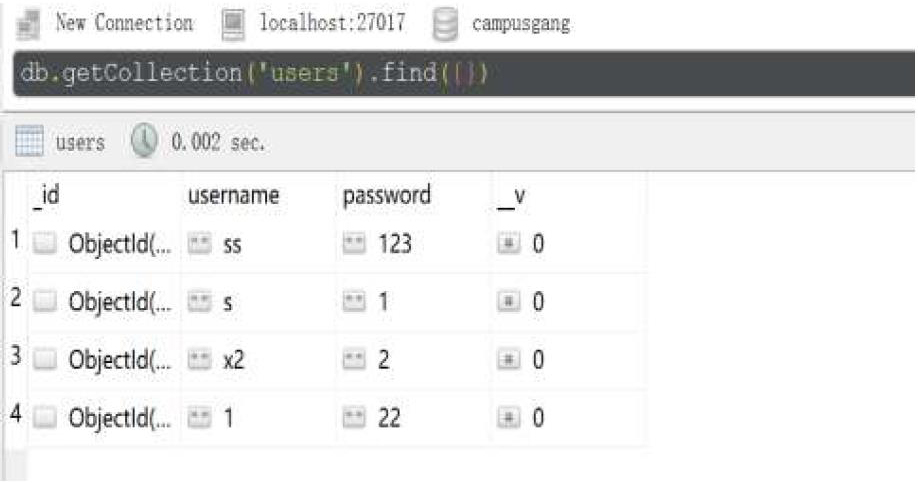Click the number type icon in row 1 __v
918x483 pixels.
508,244
